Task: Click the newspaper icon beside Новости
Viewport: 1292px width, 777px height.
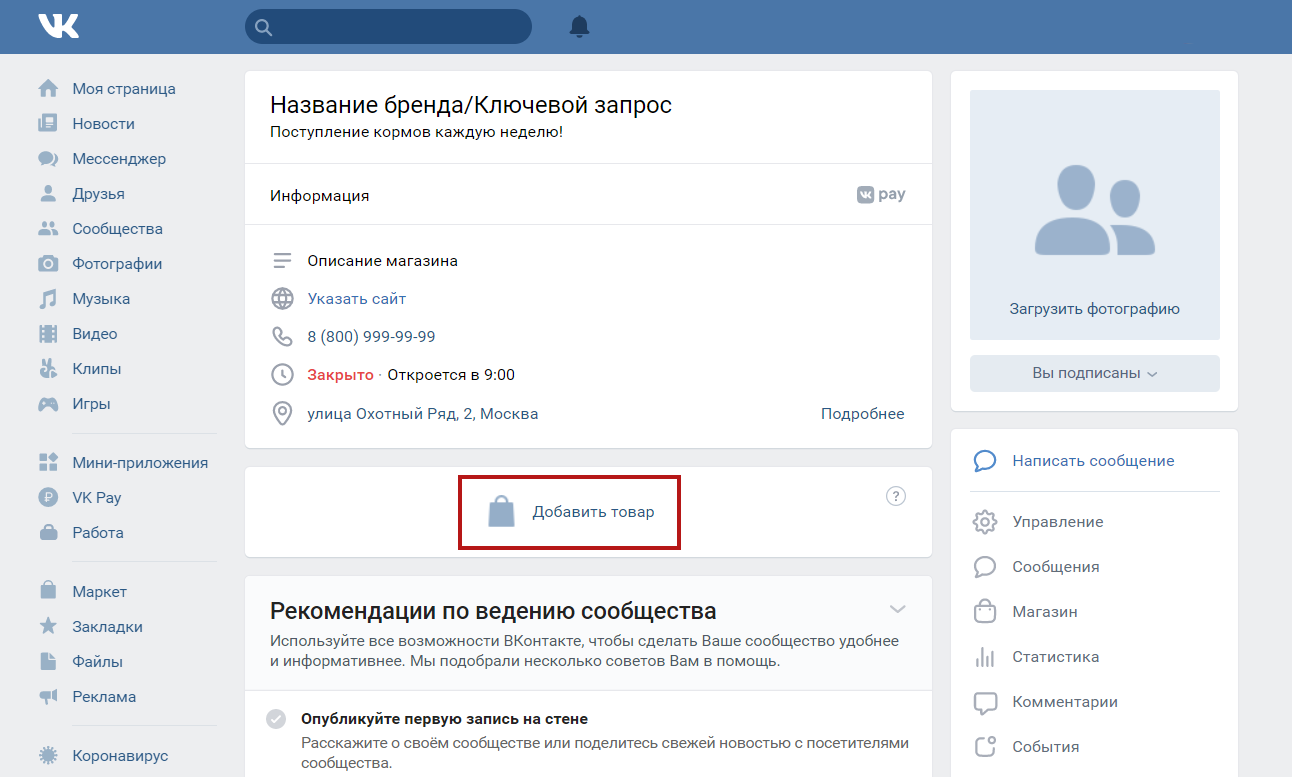Action: 48,123
